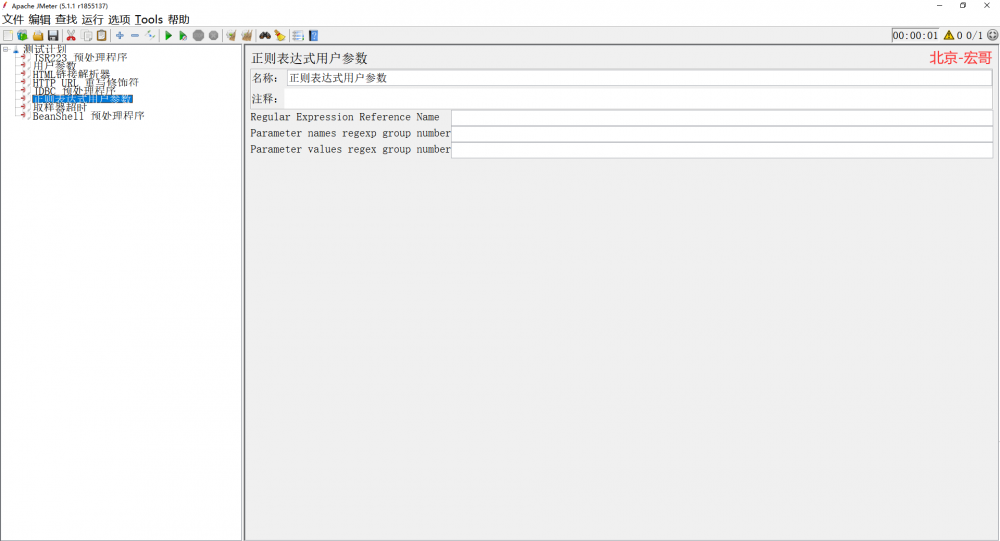
Task: Collapse all nodes with minus icon
Action: (x=135, y=36)
